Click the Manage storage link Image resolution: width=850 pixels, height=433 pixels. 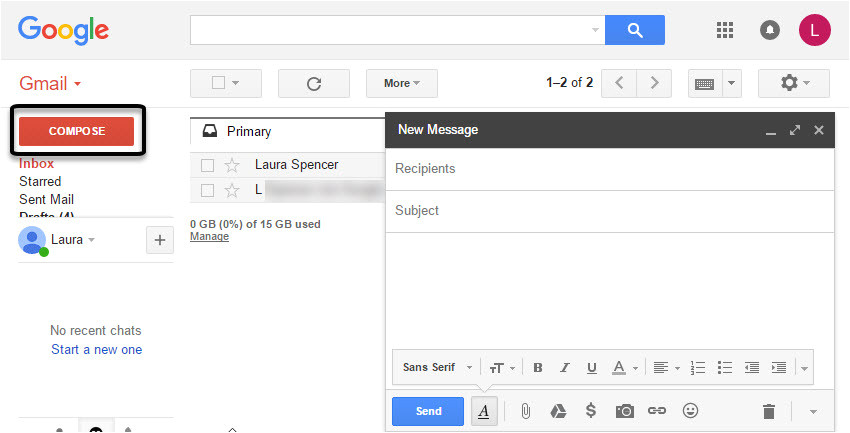(x=209, y=237)
